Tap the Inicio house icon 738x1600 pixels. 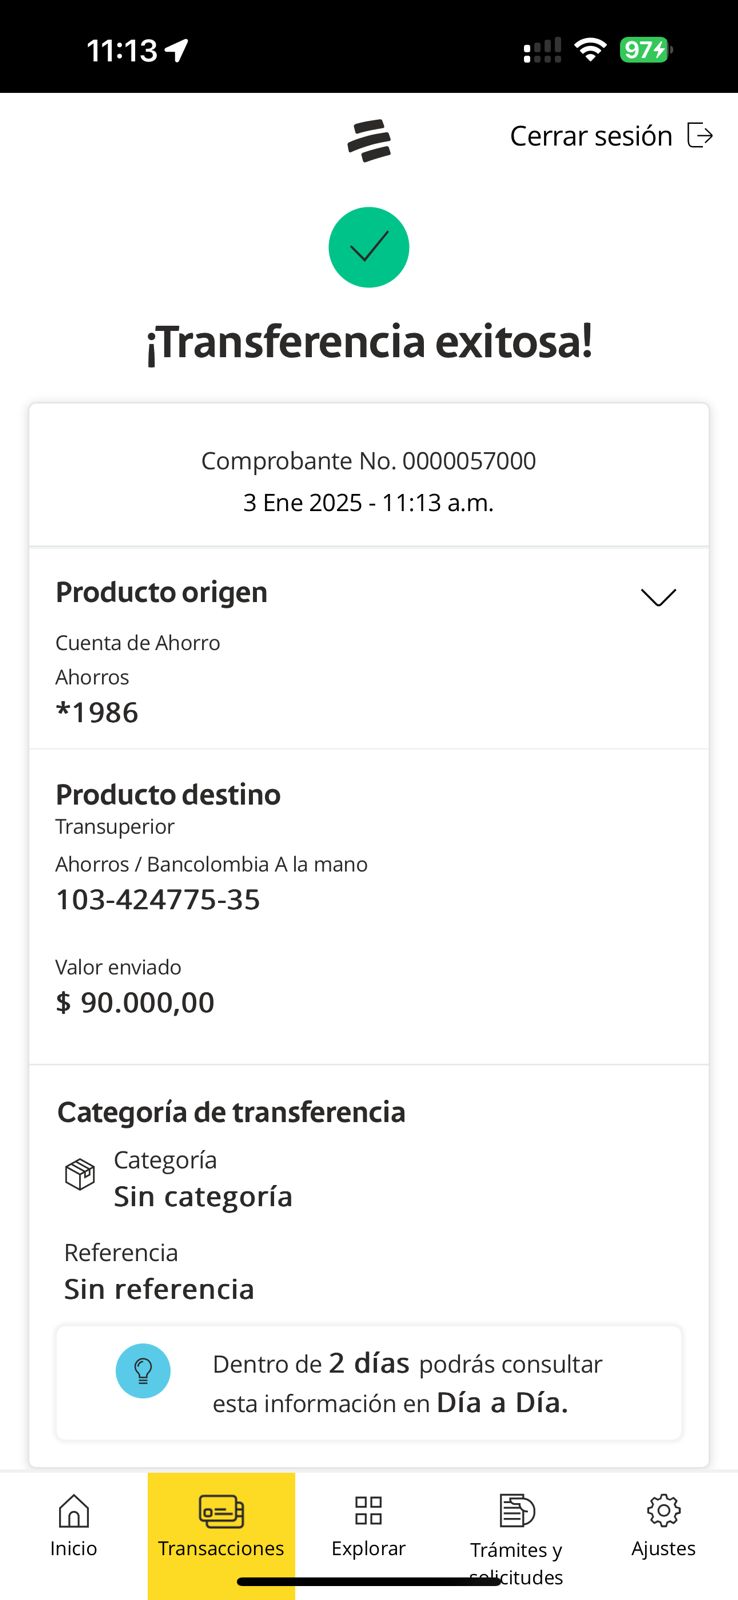click(x=74, y=1511)
